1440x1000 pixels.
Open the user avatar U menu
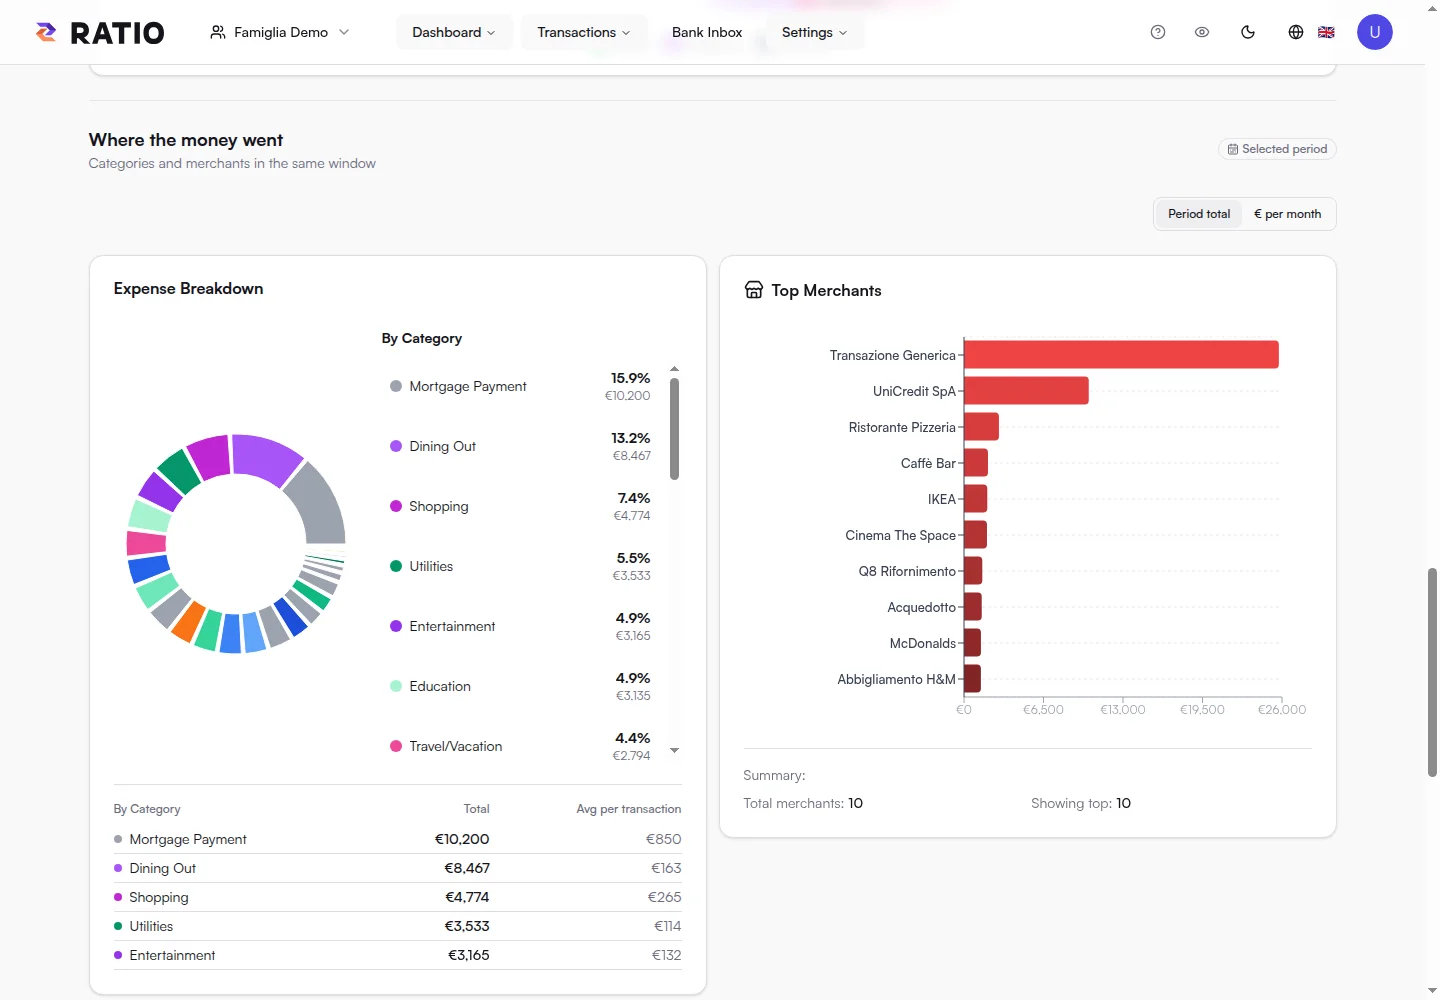[x=1375, y=32]
